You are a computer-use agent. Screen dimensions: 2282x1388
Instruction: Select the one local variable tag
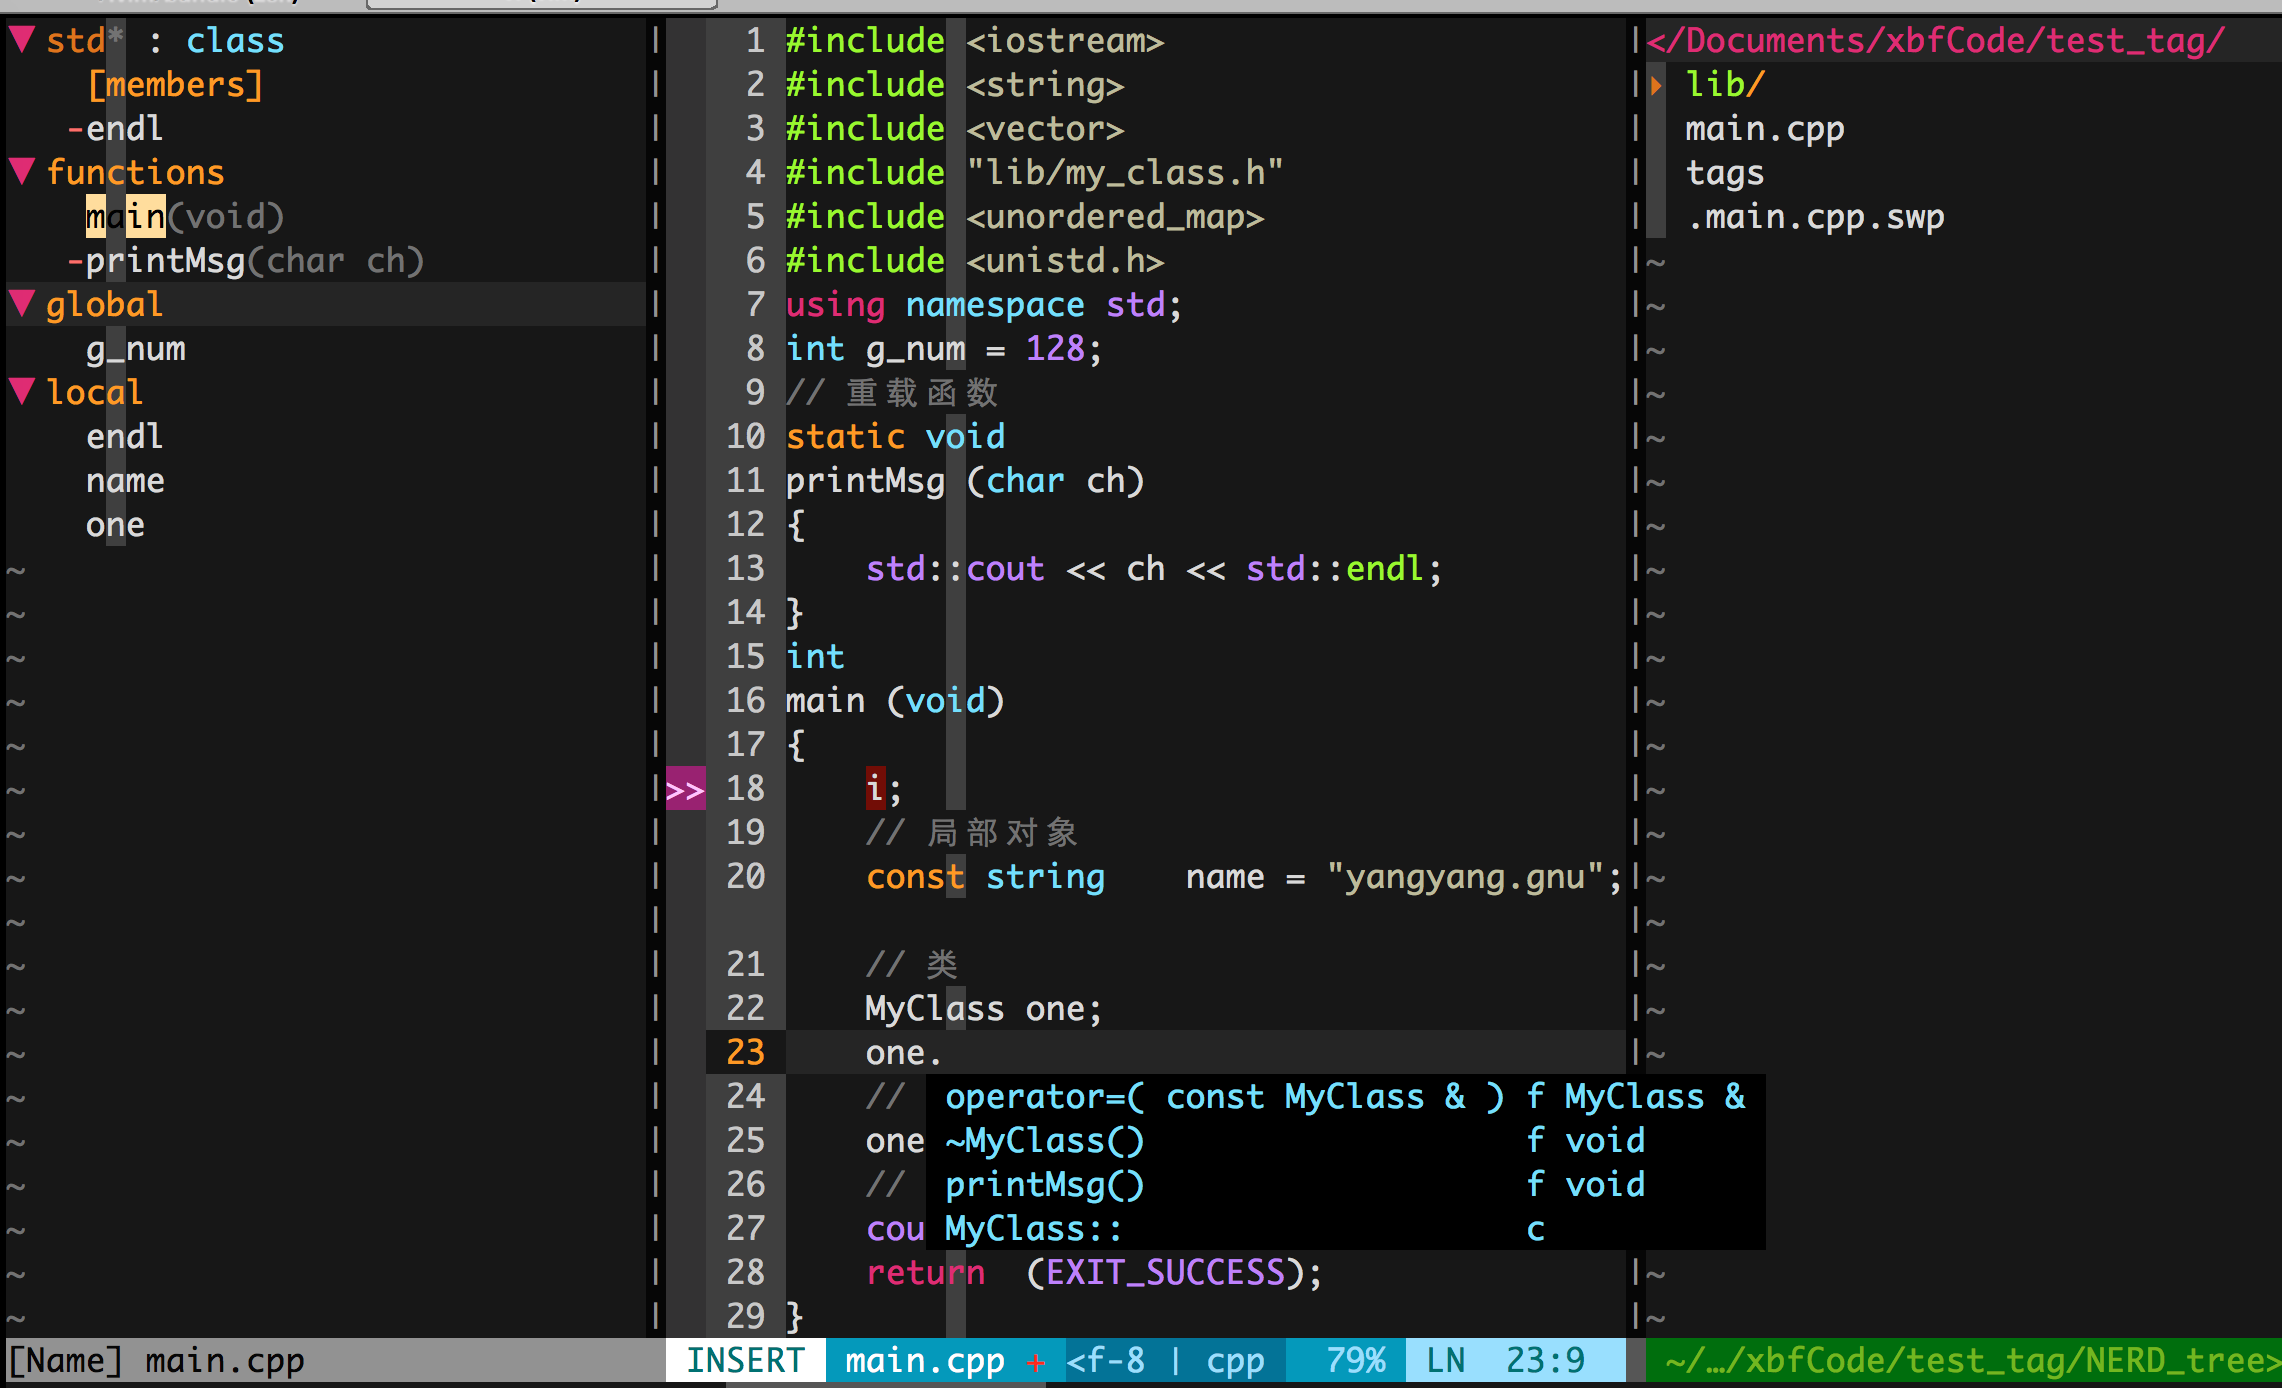click(x=115, y=525)
